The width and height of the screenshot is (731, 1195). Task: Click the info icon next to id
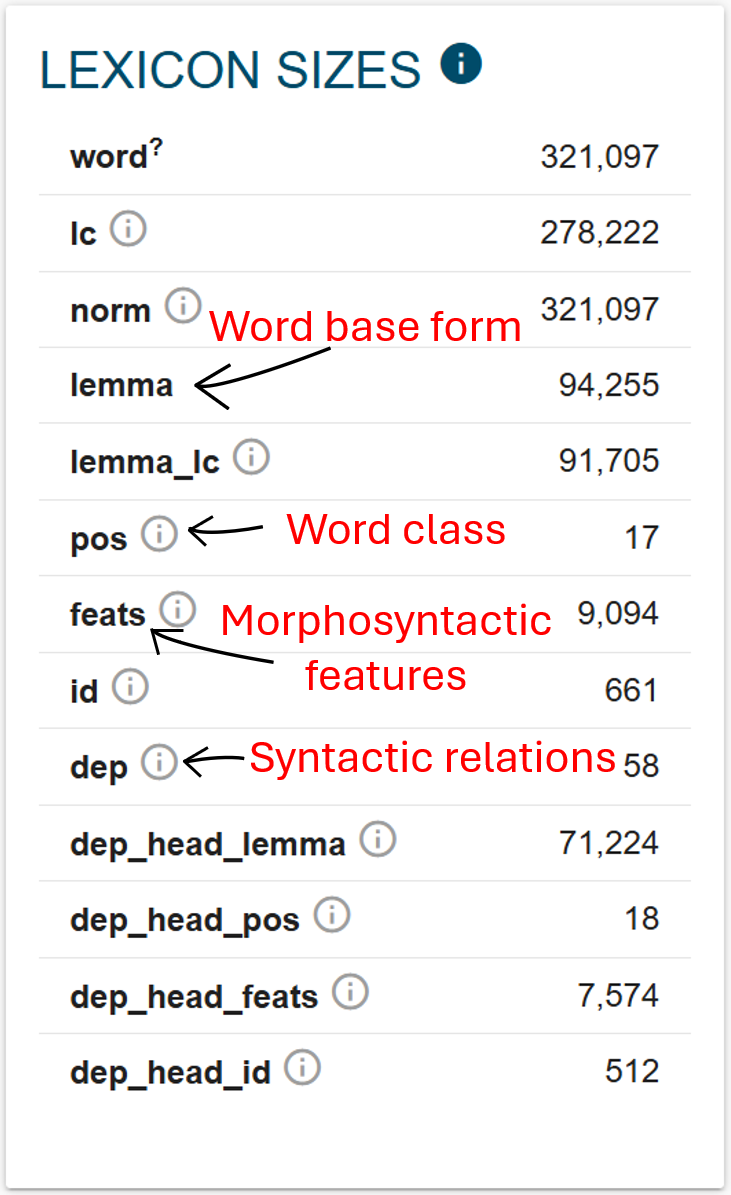[x=130, y=687]
